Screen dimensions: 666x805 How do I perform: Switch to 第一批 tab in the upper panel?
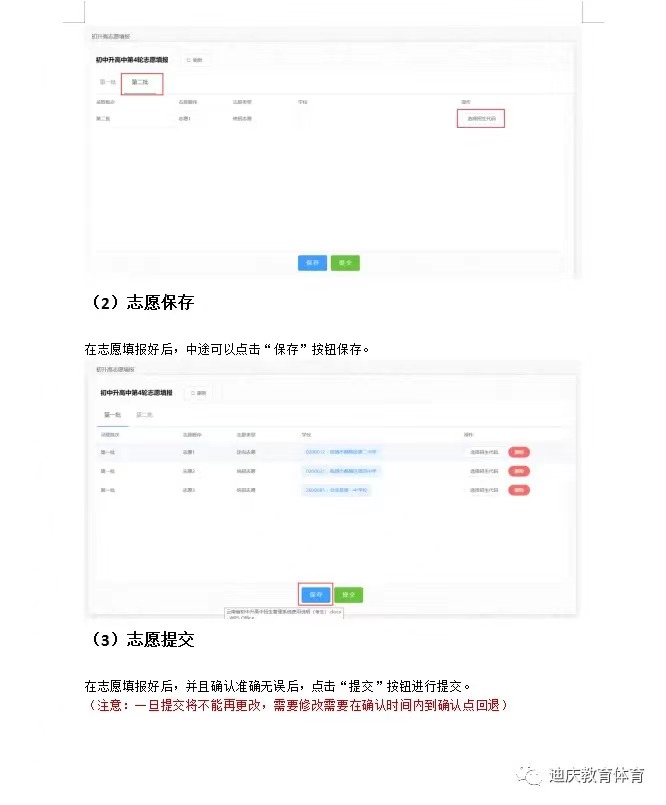pyautogui.click(x=107, y=82)
